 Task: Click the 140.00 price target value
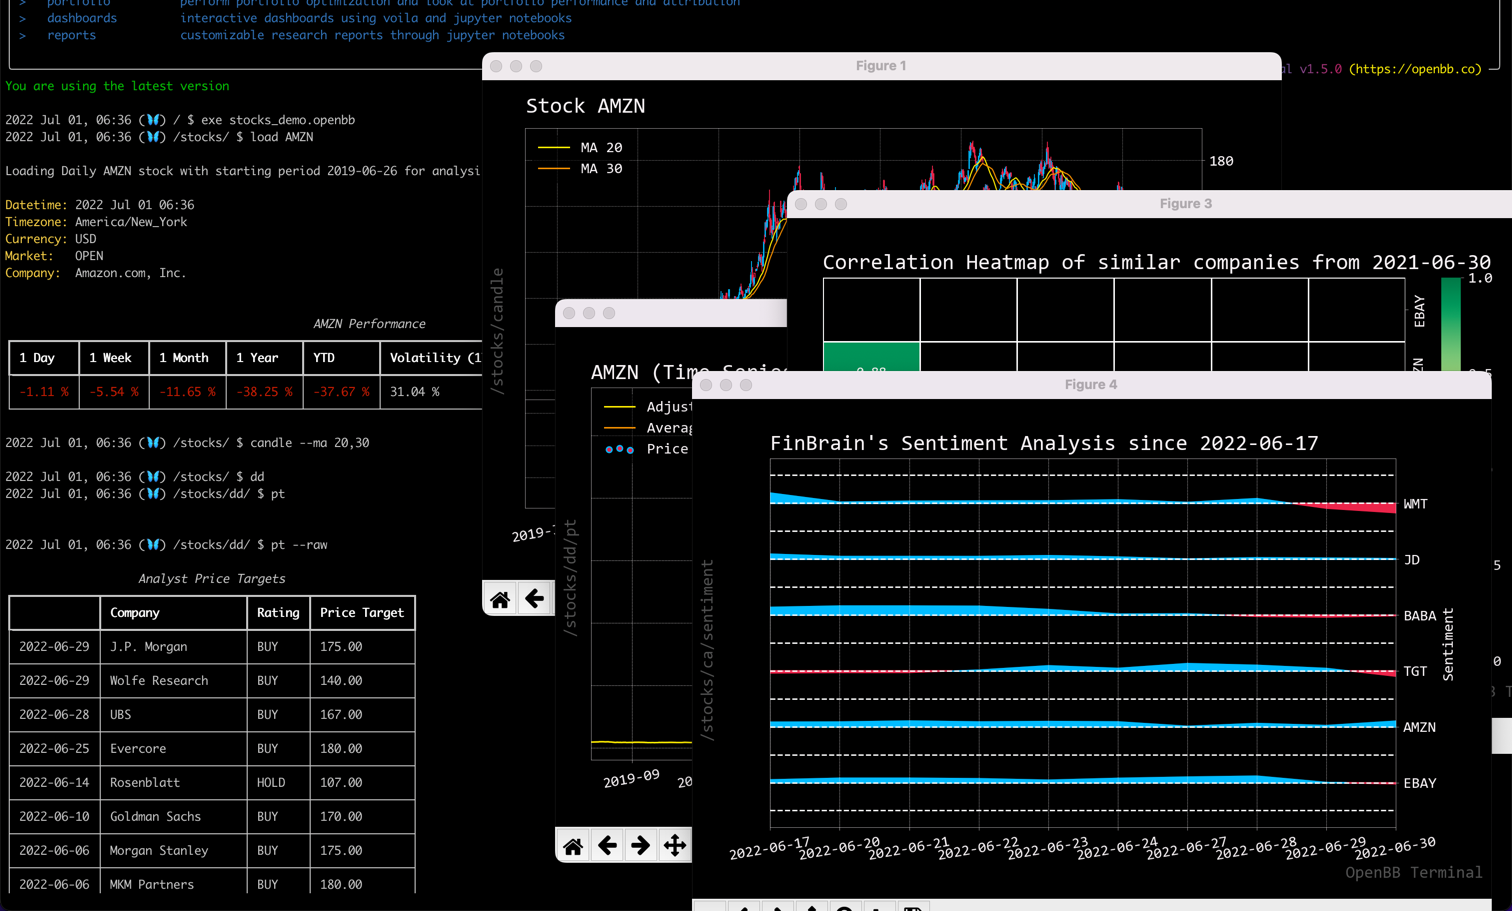click(341, 681)
